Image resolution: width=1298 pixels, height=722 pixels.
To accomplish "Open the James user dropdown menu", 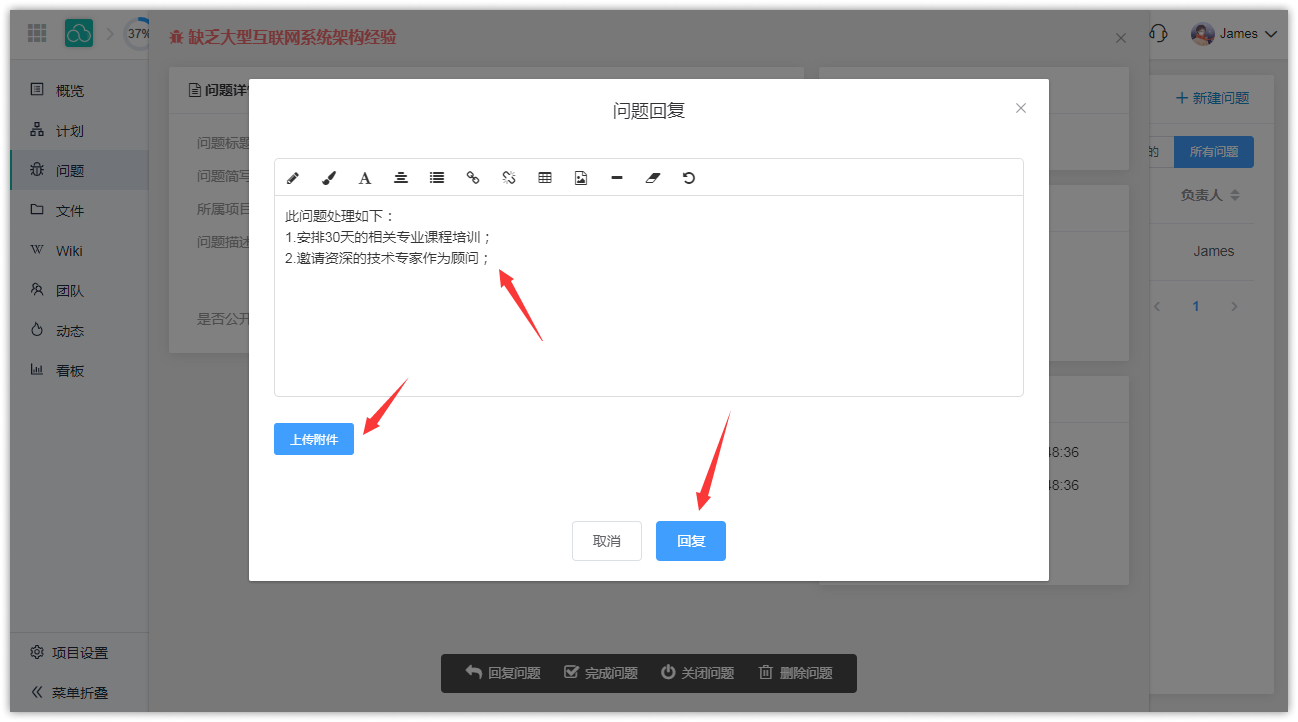I will point(1236,34).
